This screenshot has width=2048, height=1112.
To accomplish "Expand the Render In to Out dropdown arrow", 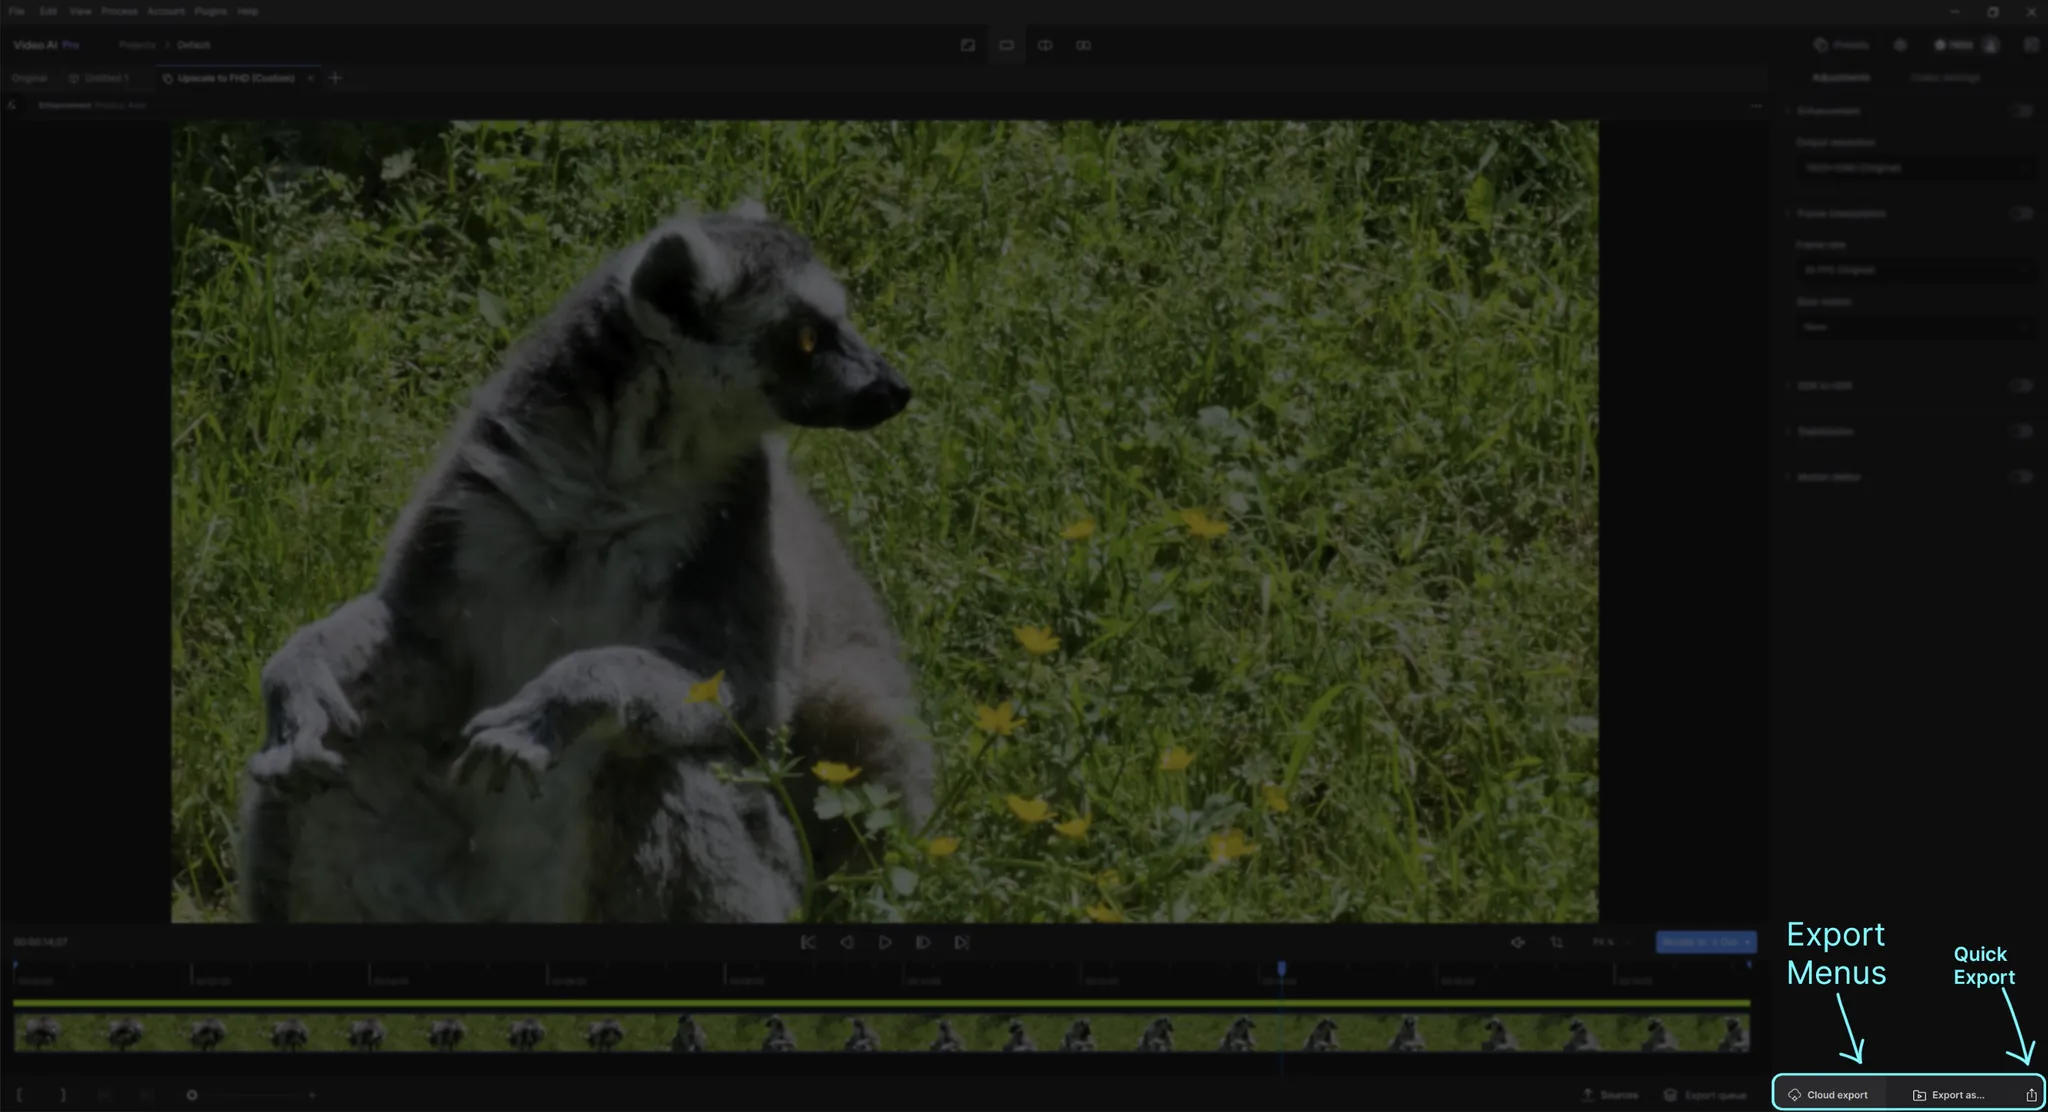I will (x=1747, y=942).
